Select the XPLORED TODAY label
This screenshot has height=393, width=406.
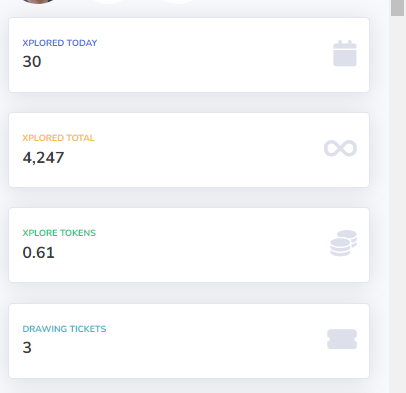pos(60,43)
